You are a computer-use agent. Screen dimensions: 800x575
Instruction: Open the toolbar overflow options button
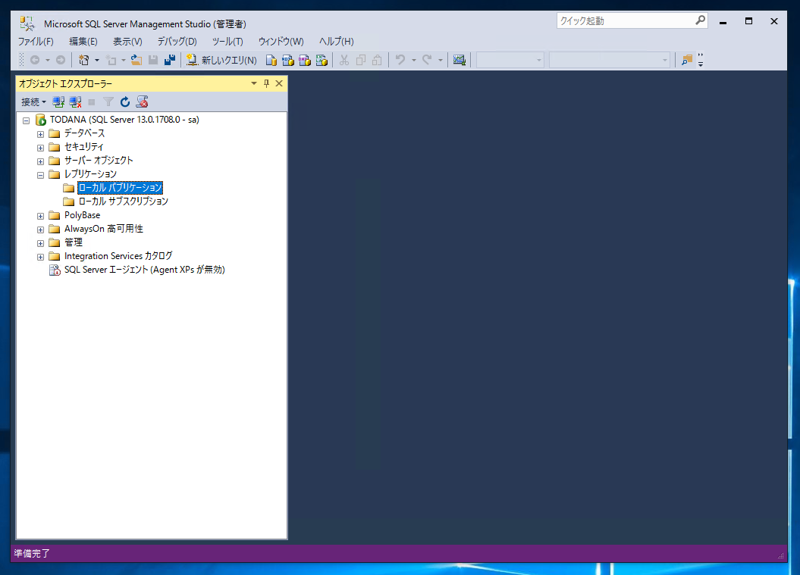pos(701,60)
